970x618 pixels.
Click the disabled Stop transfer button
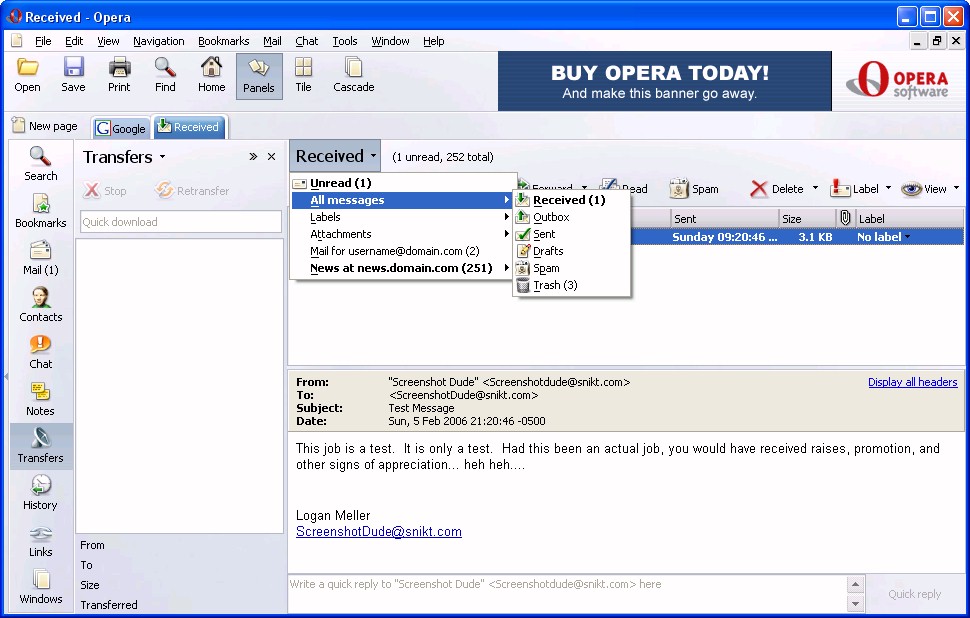point(105,191)
